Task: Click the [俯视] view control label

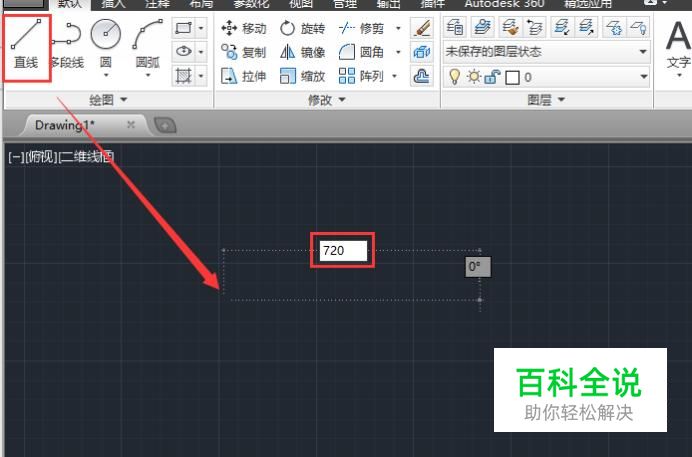Action: click(41, 157)
